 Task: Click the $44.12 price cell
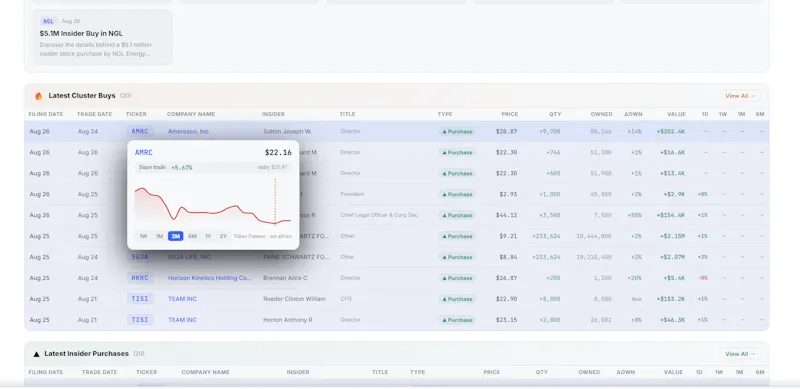[506, 215]
